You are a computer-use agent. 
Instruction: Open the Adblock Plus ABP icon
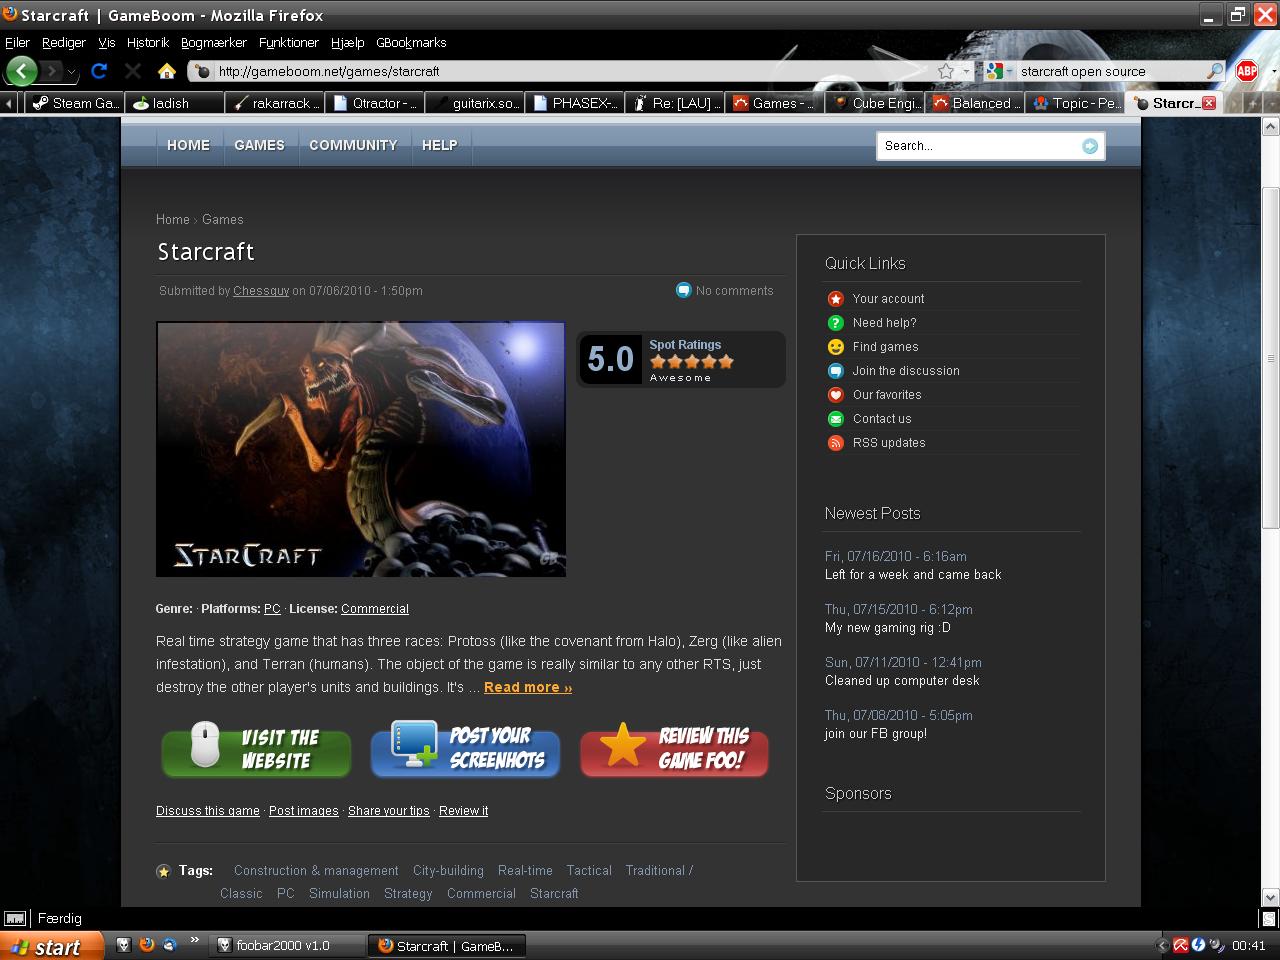[1246, 71]
